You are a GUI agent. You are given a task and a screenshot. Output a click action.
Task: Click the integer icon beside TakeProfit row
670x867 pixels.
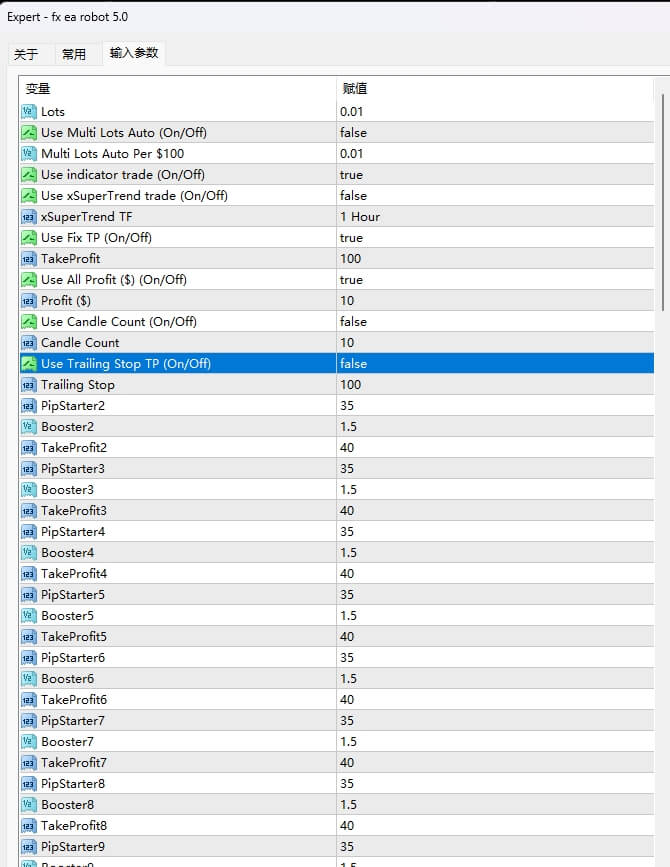[29, 259]
